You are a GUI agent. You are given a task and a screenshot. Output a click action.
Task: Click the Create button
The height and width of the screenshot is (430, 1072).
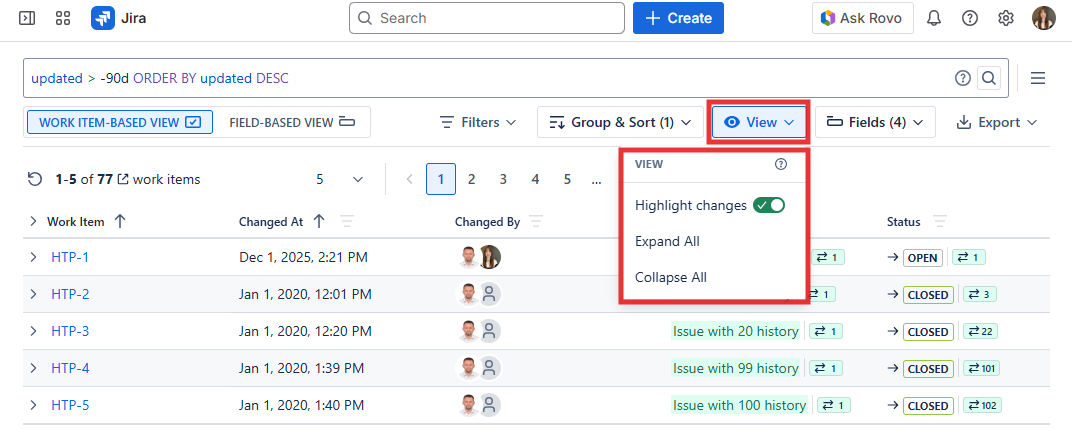point(678,18)
